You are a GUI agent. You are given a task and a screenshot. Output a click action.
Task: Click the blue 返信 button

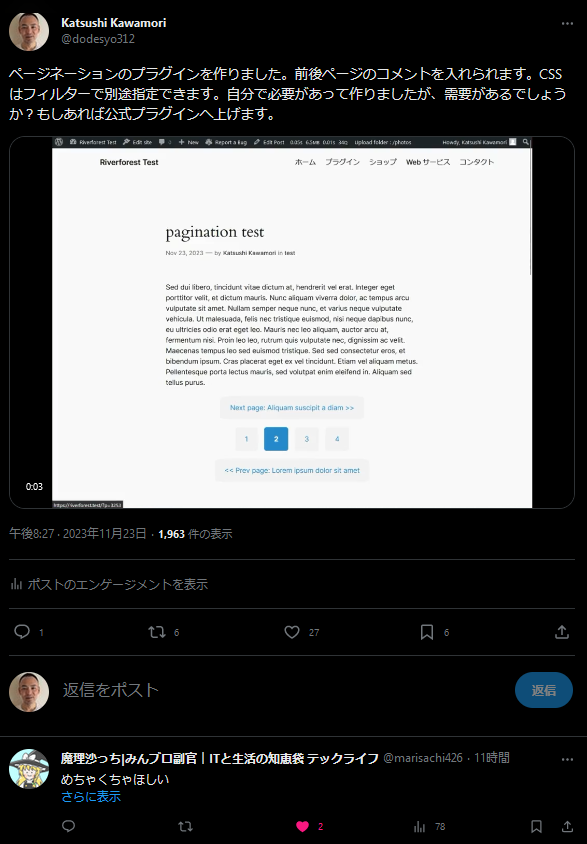pyautogui.click(x=543, y=690)
